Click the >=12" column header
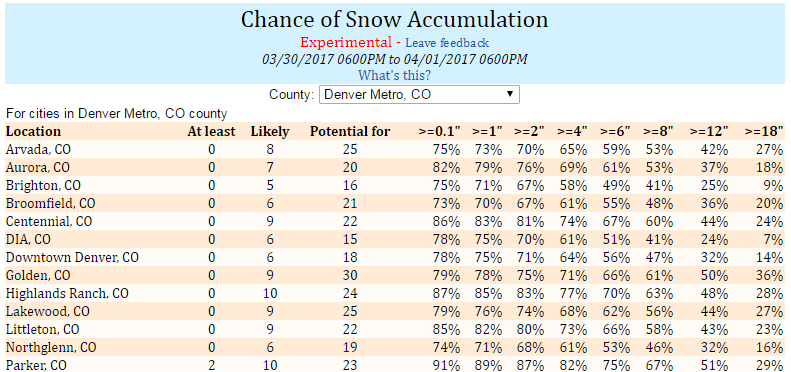This screenshot has width=791, height=372. [709, 131]
